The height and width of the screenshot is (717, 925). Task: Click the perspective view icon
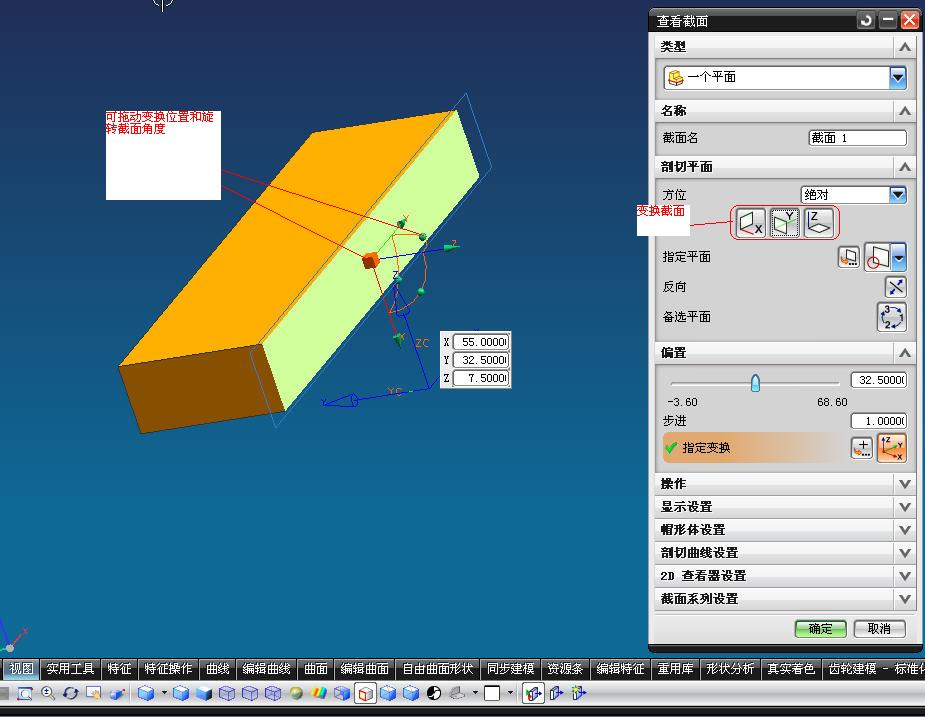(x=117, y=693)
